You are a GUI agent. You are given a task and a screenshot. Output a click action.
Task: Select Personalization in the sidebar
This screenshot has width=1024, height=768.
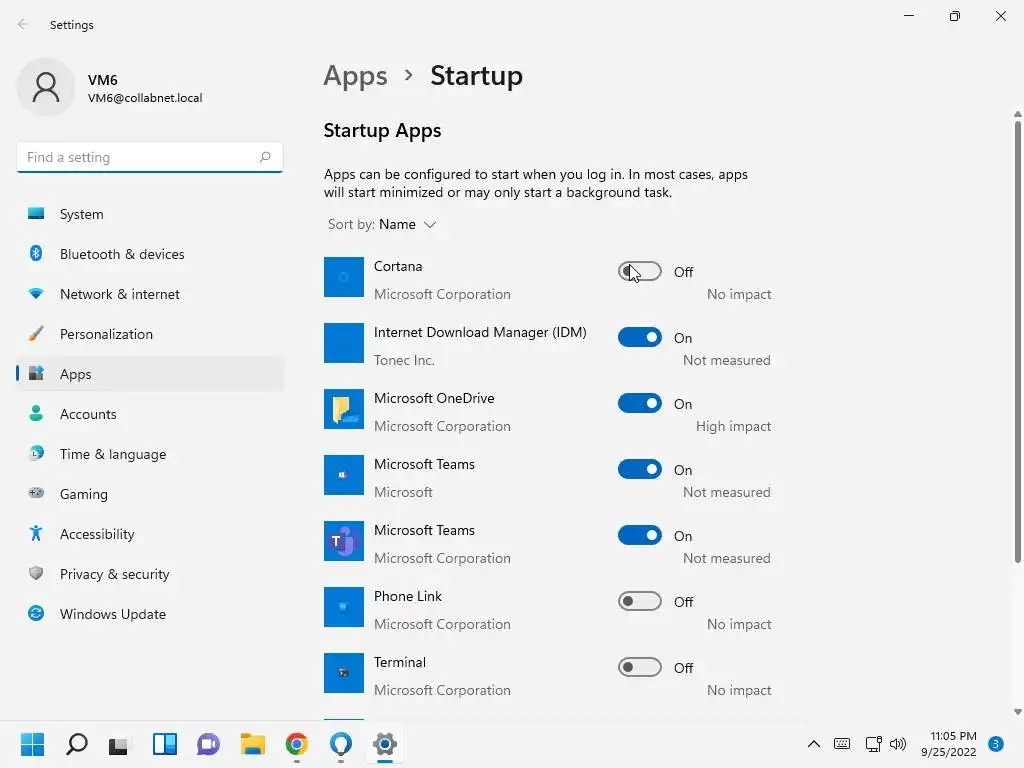[x=150, y=334]
